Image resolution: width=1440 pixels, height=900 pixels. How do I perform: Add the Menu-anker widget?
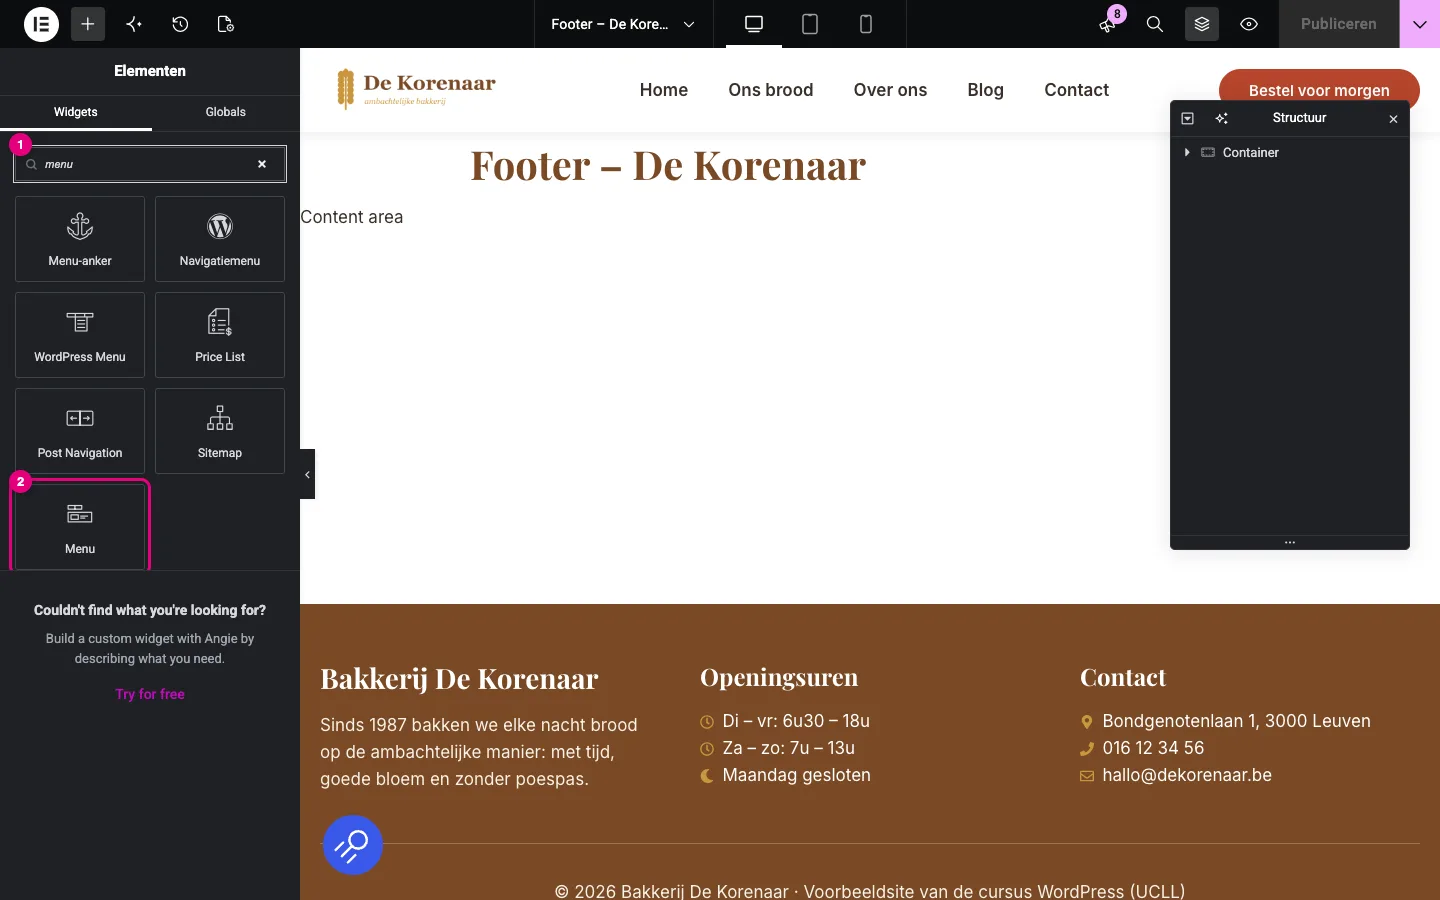(80, 239)
